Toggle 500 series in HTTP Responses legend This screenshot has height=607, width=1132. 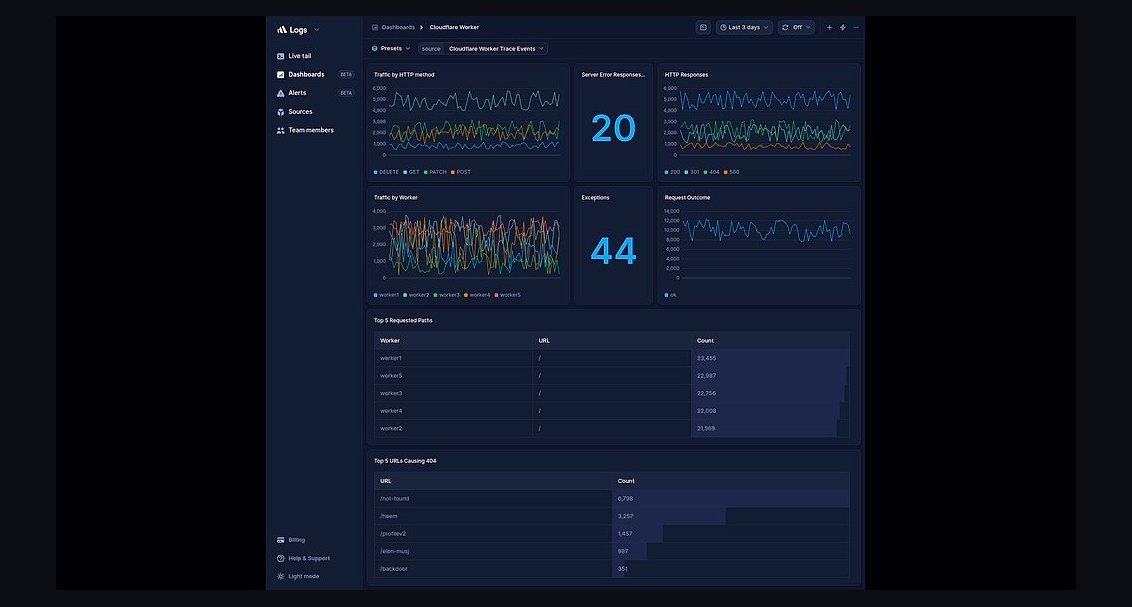(x=731, y=172)
